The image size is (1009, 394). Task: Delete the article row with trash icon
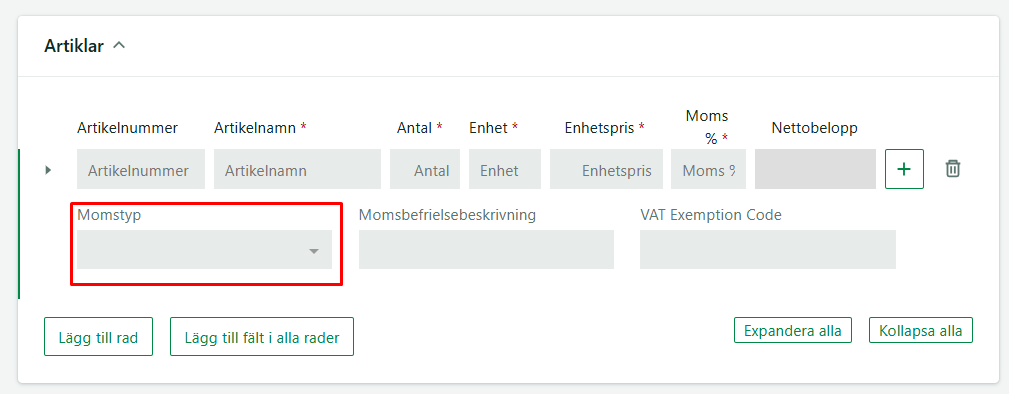(x=952, y=169)
